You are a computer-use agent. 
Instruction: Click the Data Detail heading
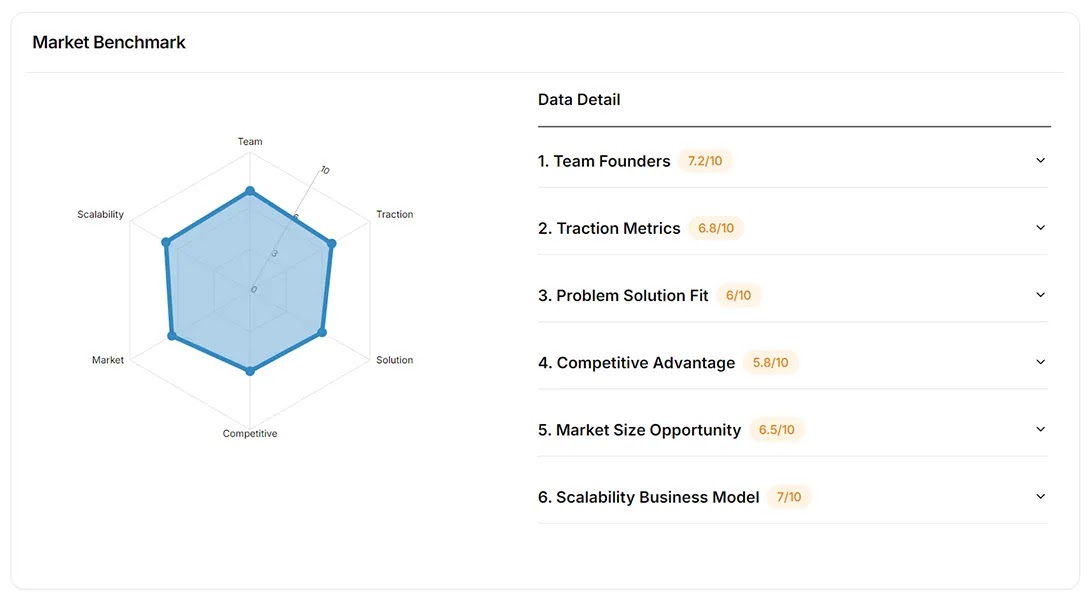point(579,100)
